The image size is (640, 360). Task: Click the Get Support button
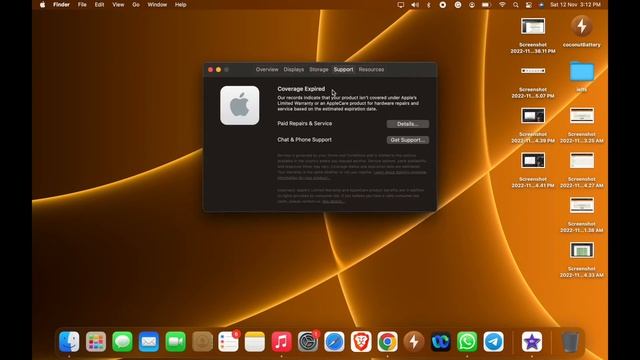408,140
